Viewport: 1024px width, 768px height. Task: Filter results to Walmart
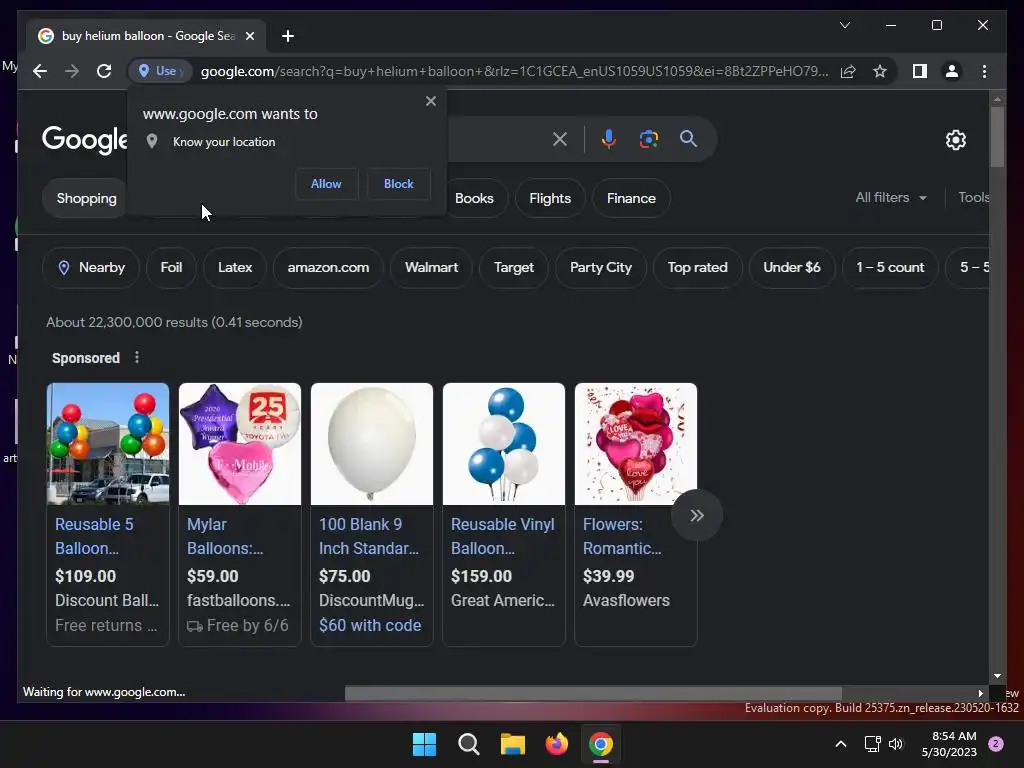pos(431,268)
